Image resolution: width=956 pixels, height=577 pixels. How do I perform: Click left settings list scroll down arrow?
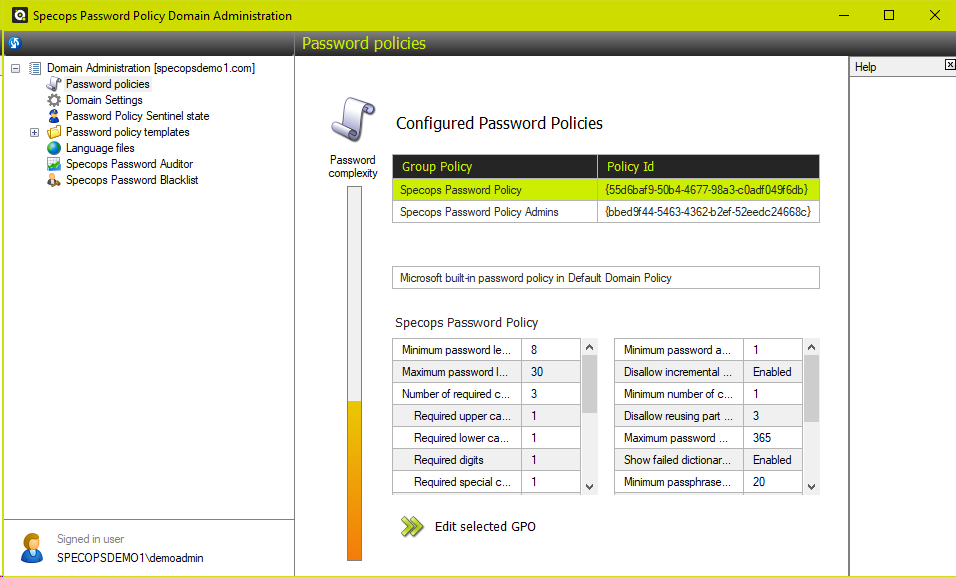[589, 486]
